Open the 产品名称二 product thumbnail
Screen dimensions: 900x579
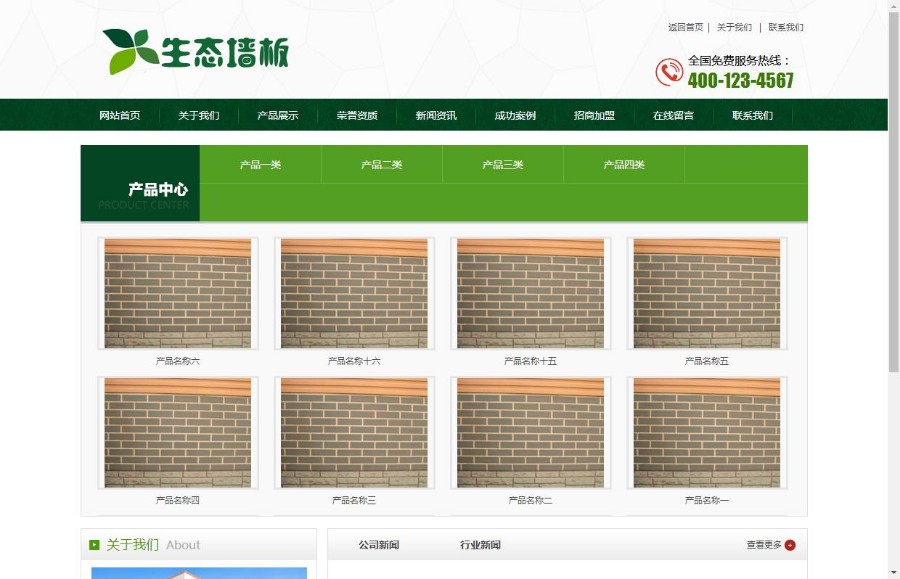click(530, 433)
